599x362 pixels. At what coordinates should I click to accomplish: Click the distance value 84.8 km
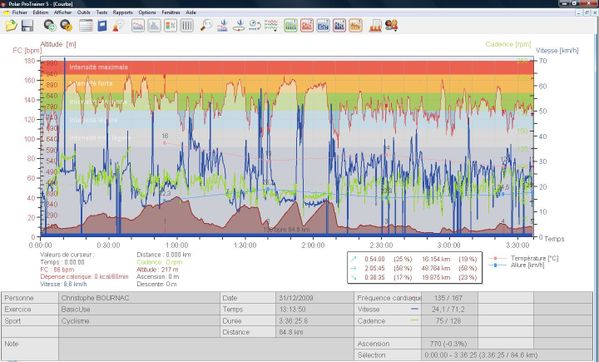coord(291,332)
